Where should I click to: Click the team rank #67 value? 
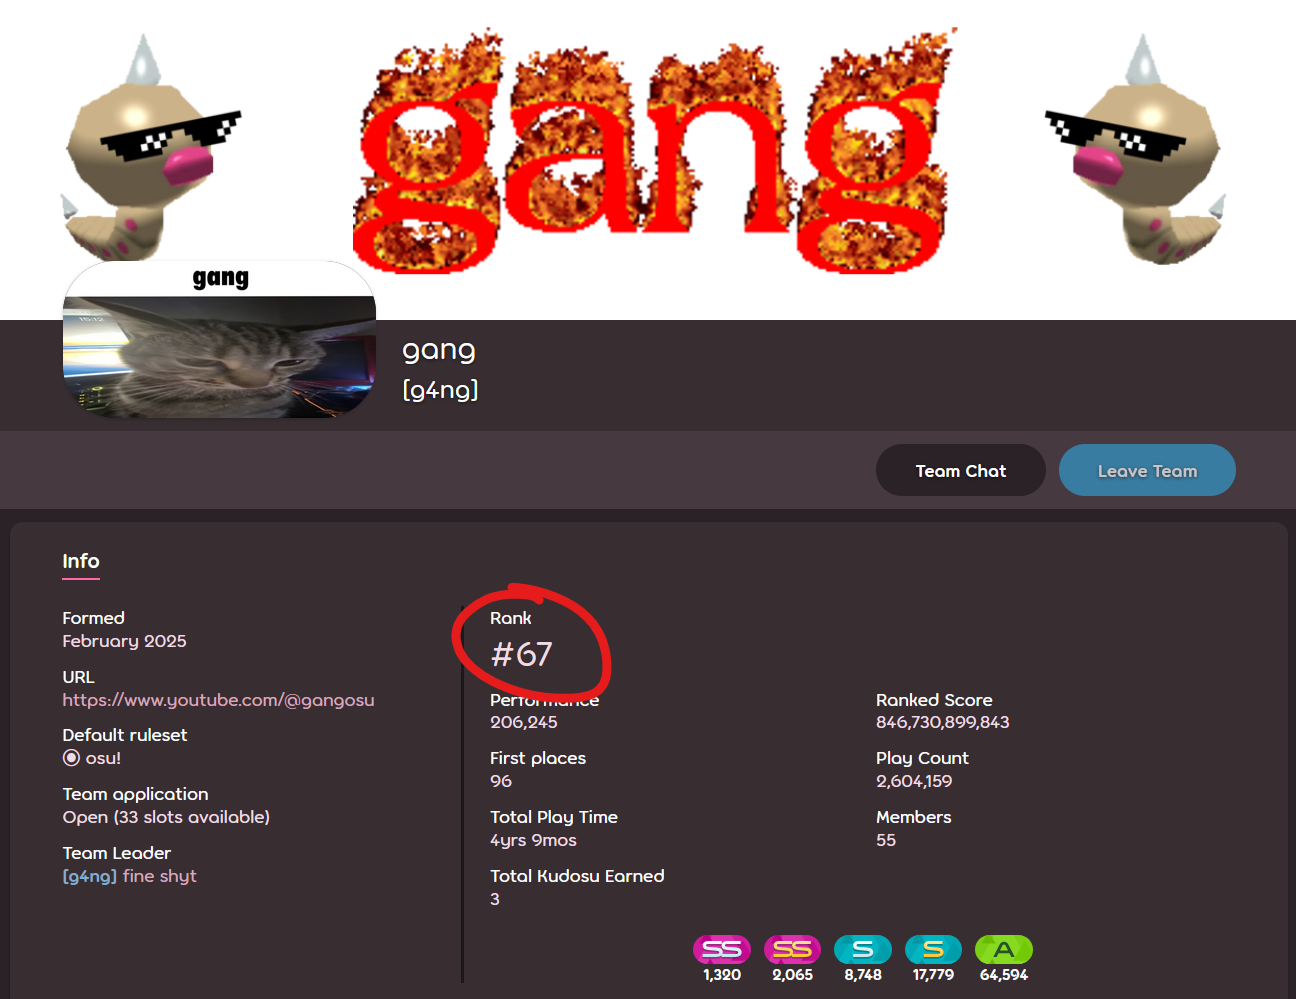point(522,654)
